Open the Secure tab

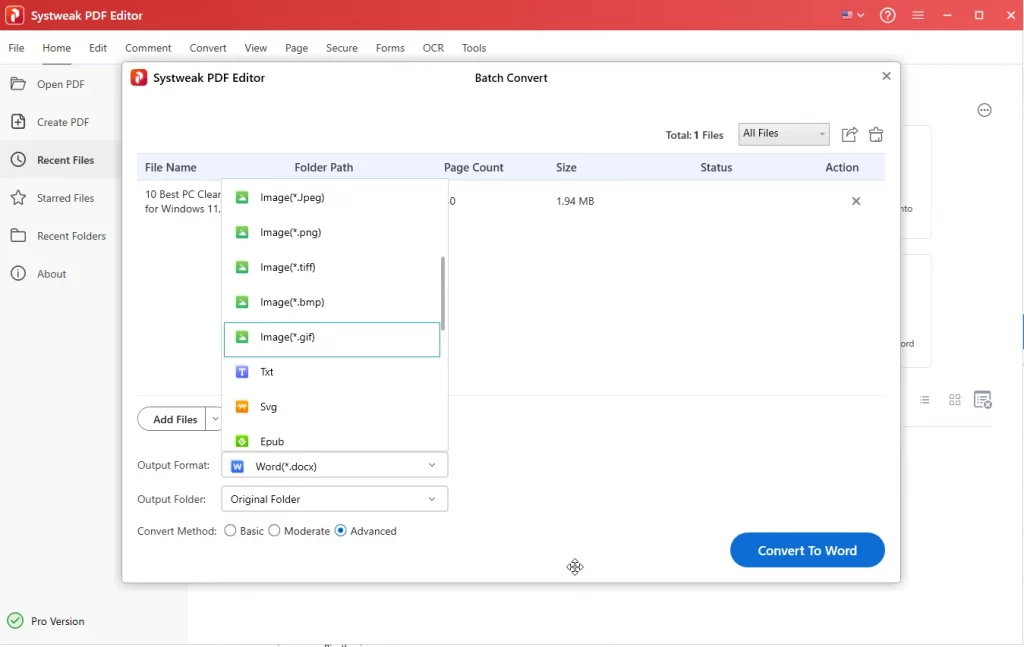pyautogui.click(x=342, y=48)
